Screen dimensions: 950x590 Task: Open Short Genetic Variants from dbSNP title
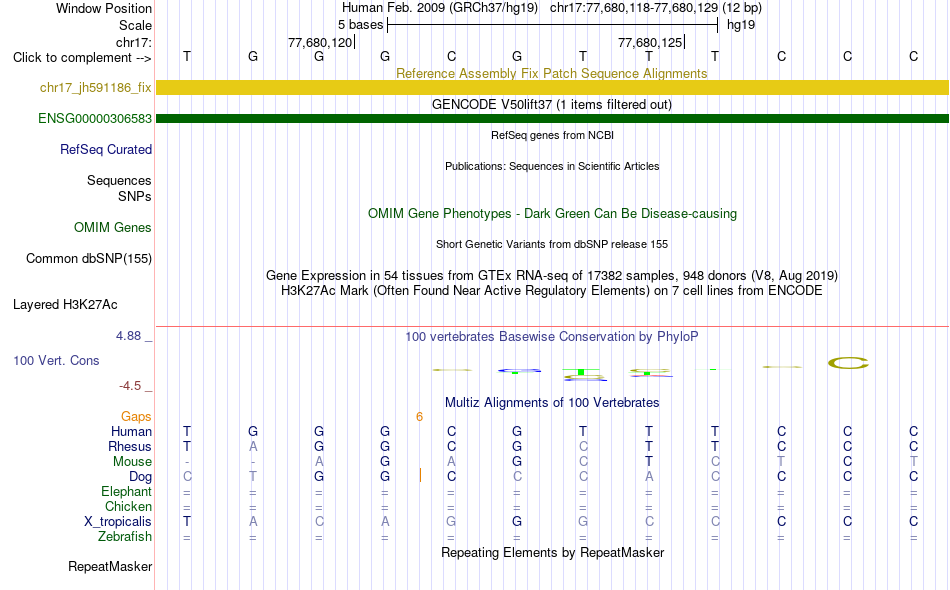[552, 244]
